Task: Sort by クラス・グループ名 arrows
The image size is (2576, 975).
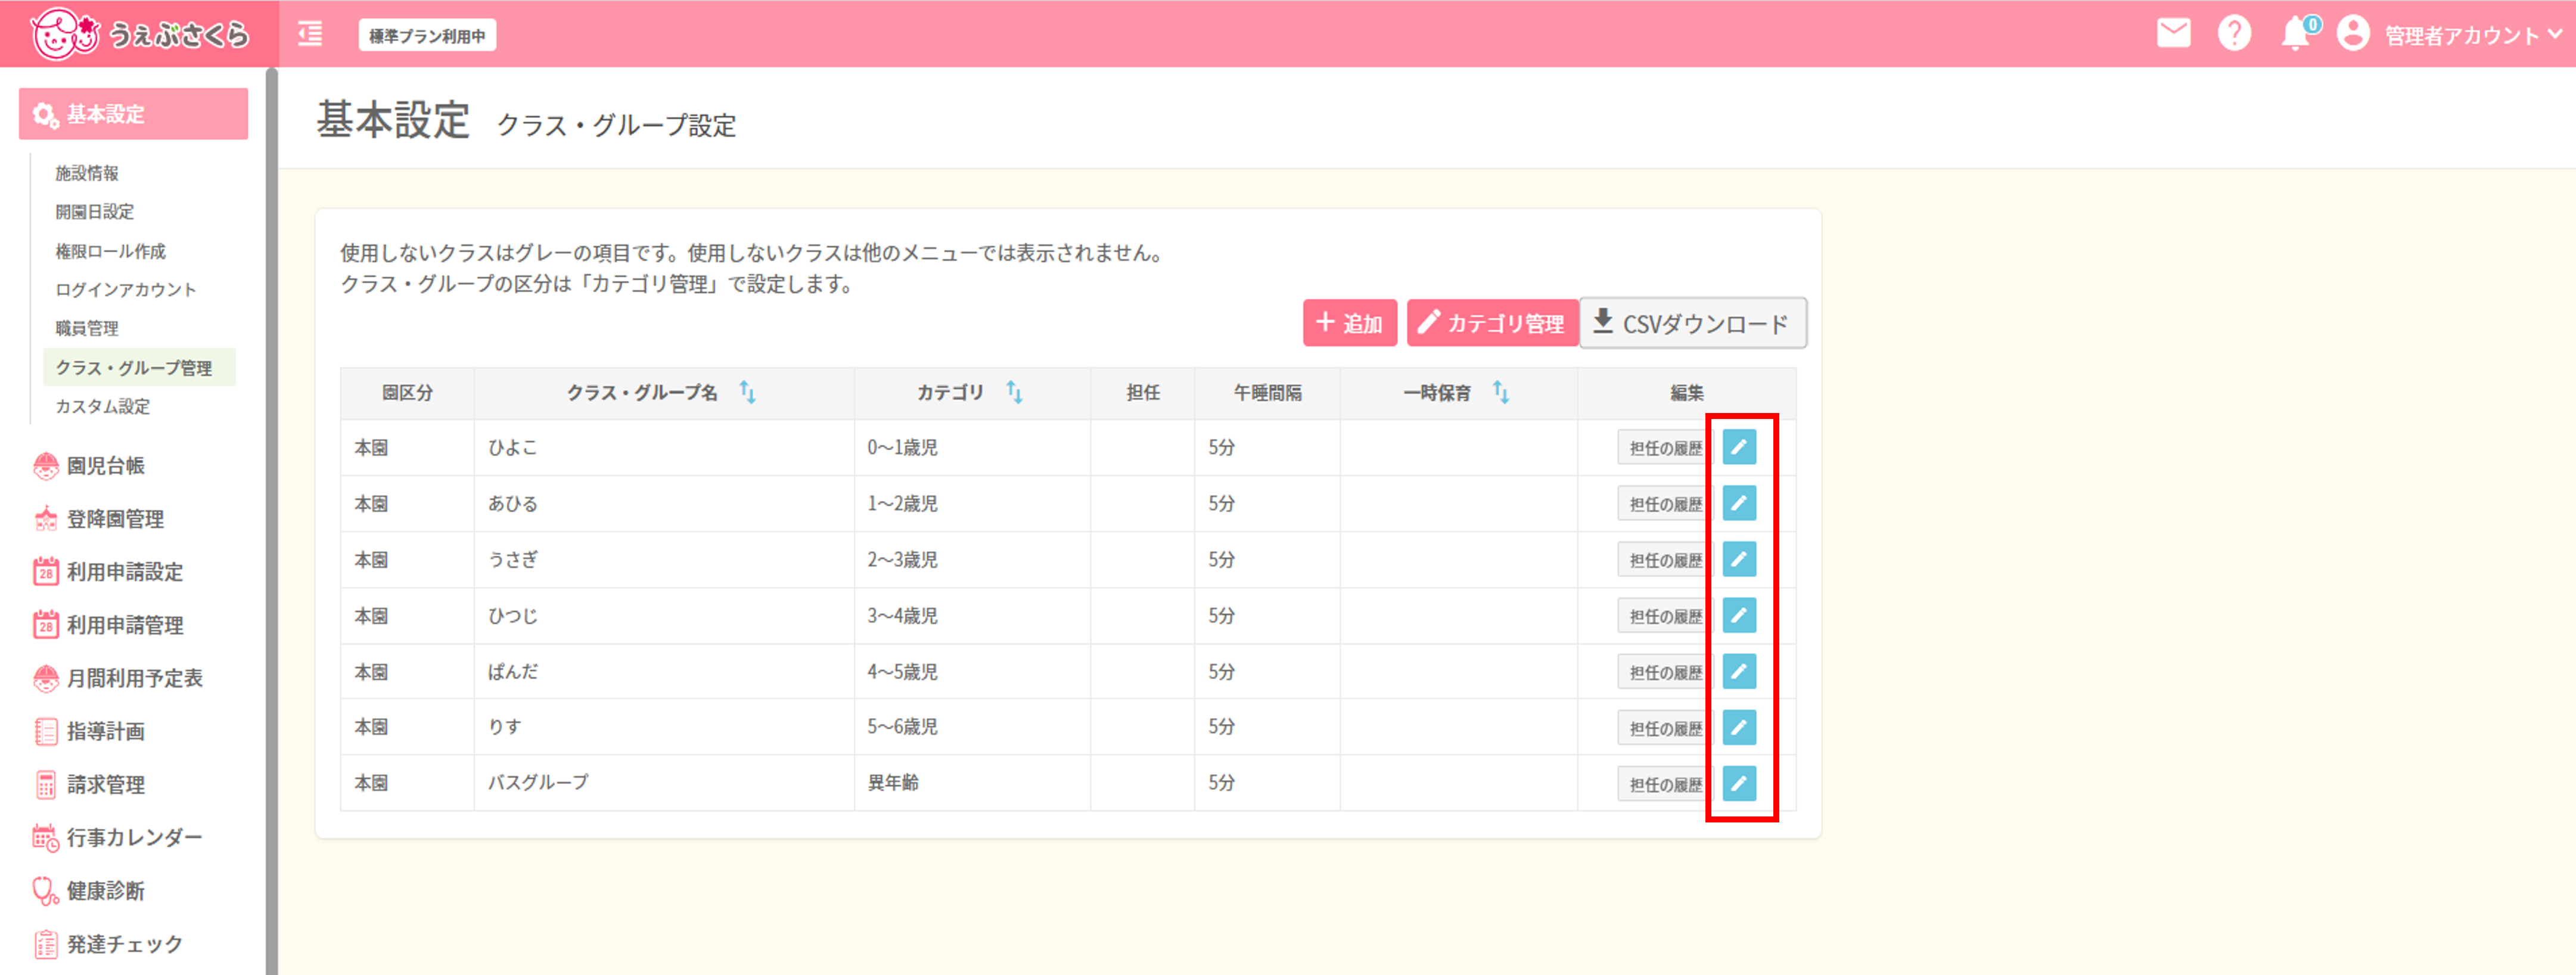Action: [x=747, y=392]
